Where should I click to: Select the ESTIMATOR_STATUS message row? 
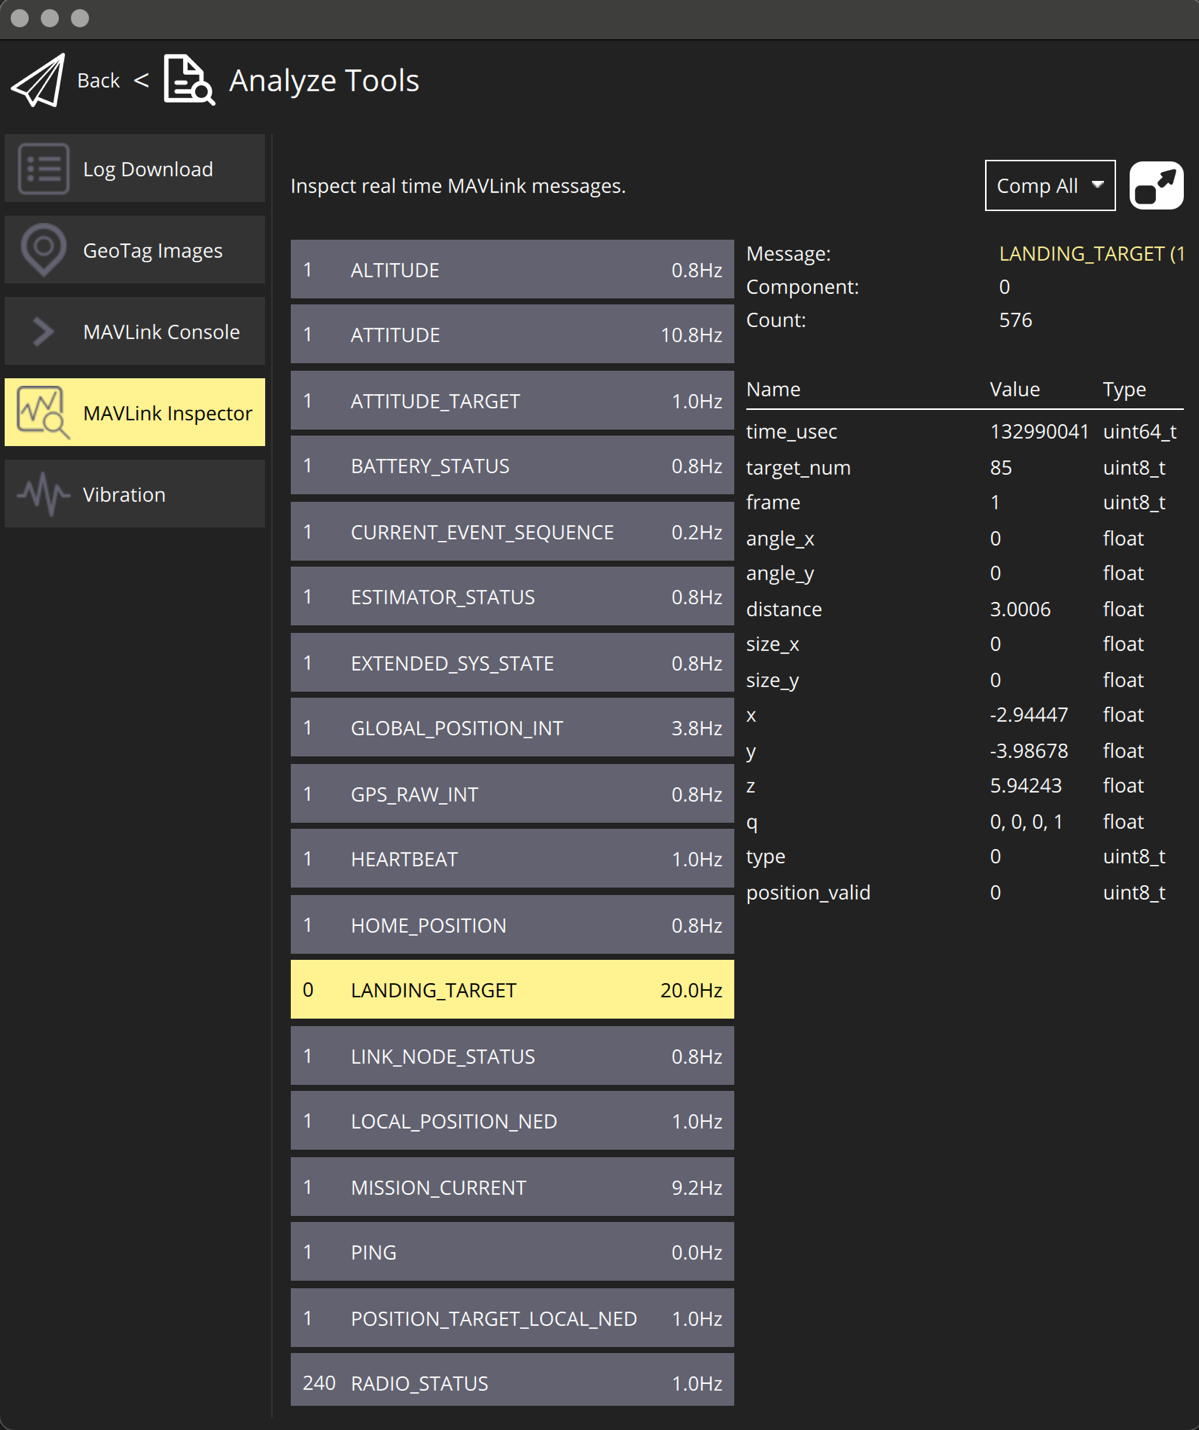pos(512,597)
